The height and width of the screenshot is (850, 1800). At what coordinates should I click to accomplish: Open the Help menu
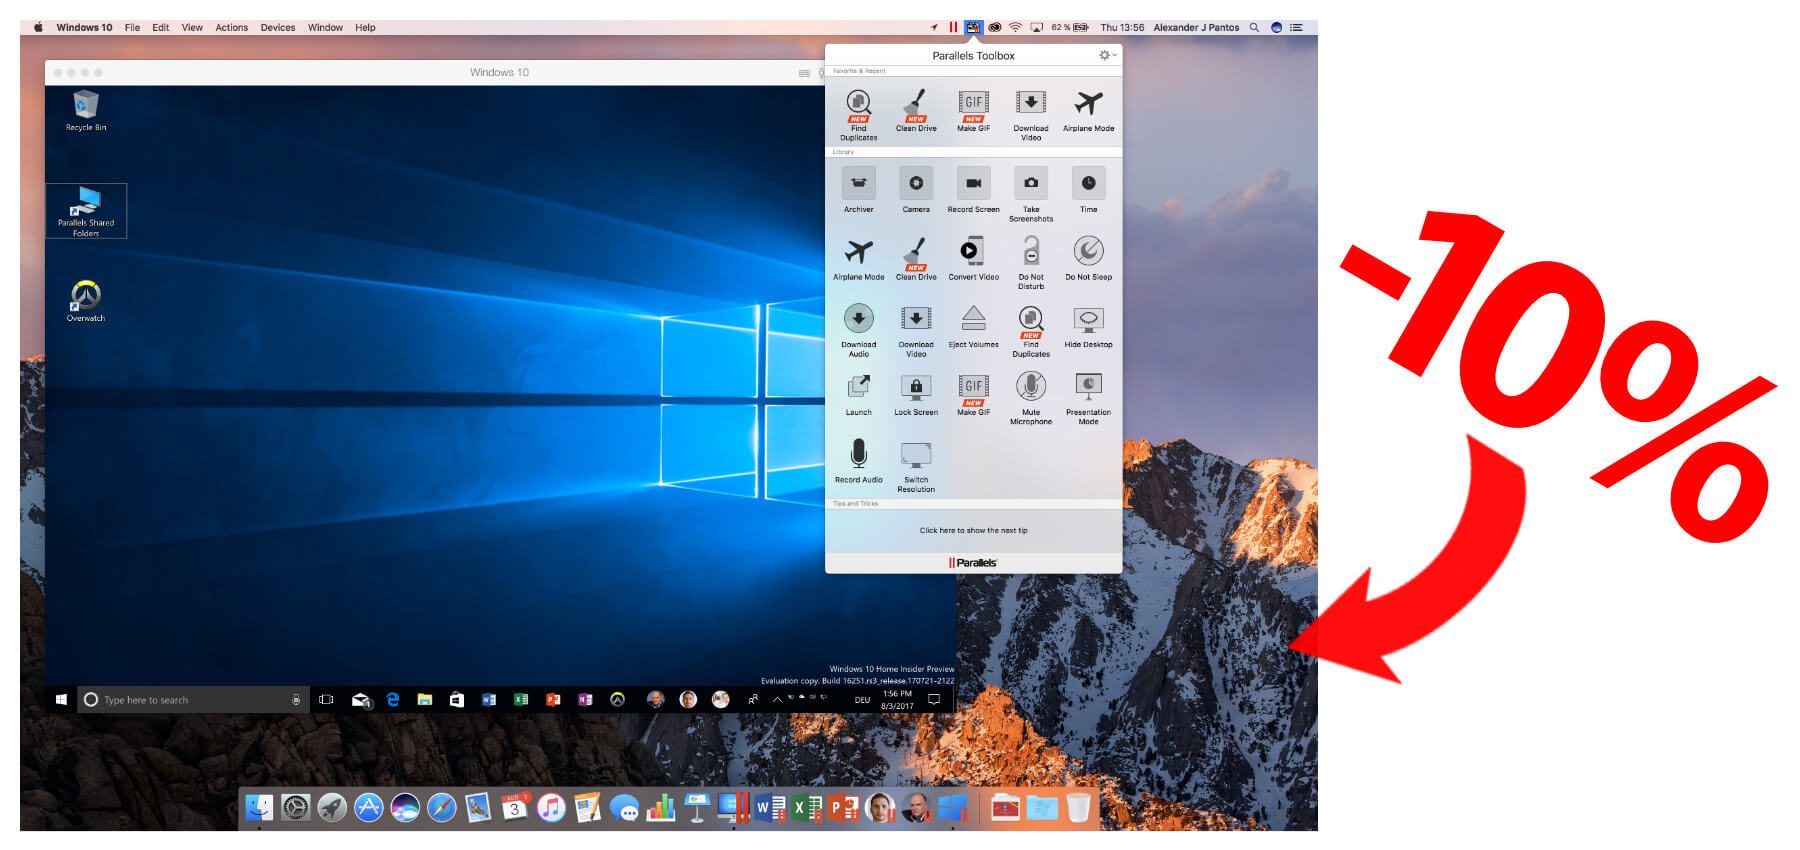(x=365, y=27)
